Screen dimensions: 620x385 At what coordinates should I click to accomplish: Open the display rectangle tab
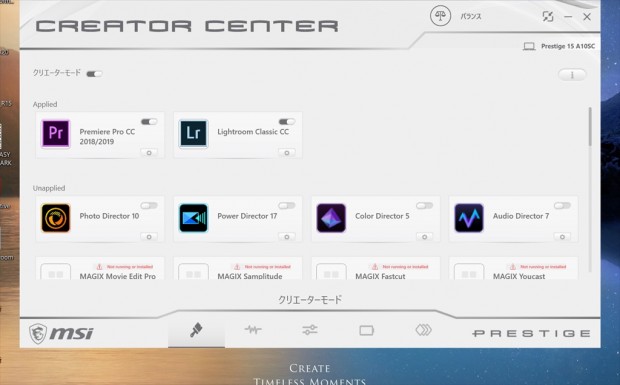point(367,330)
